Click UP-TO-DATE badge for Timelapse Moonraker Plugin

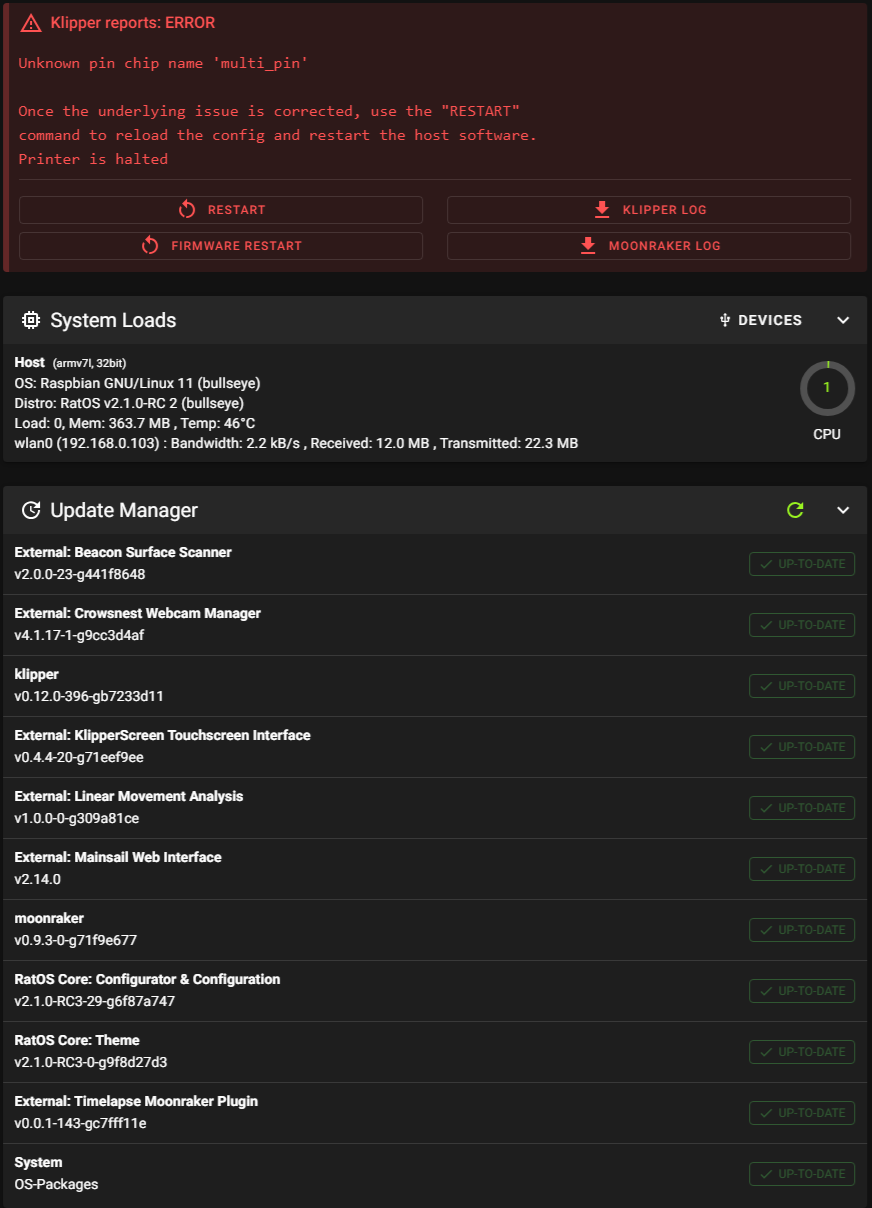pos(802,1113)
